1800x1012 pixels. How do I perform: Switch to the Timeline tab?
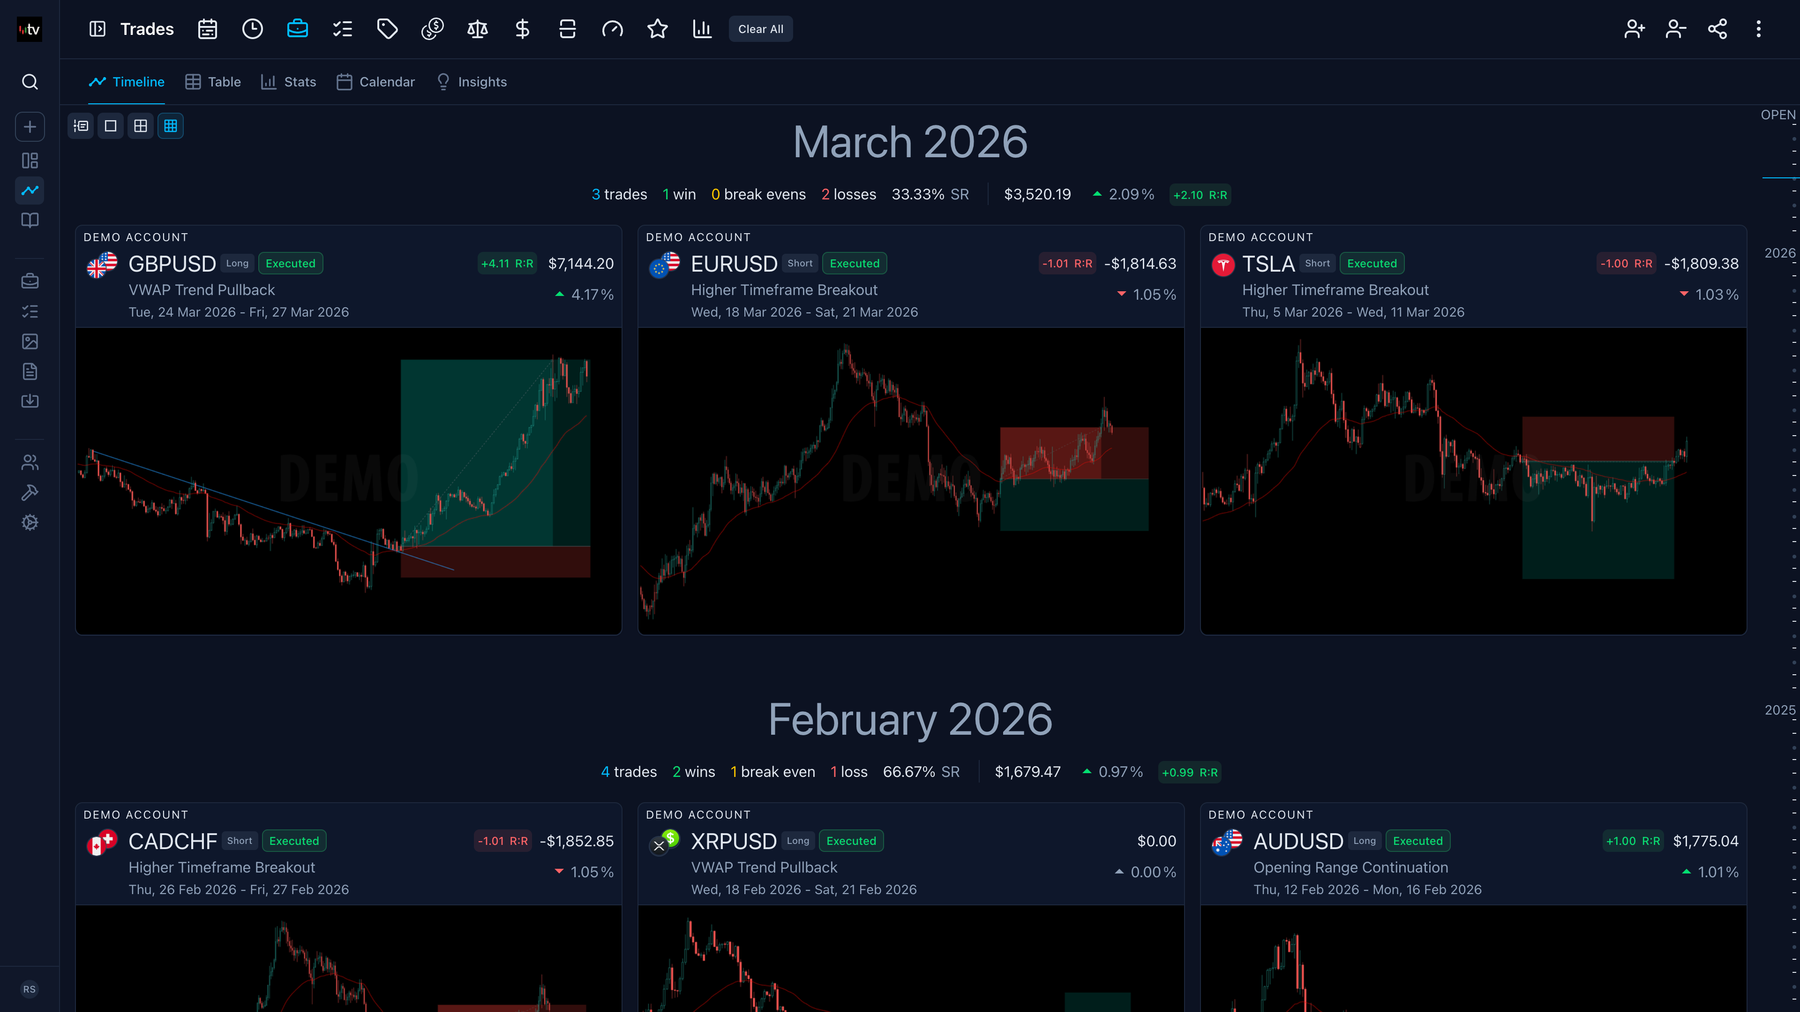tap(127, 82)
